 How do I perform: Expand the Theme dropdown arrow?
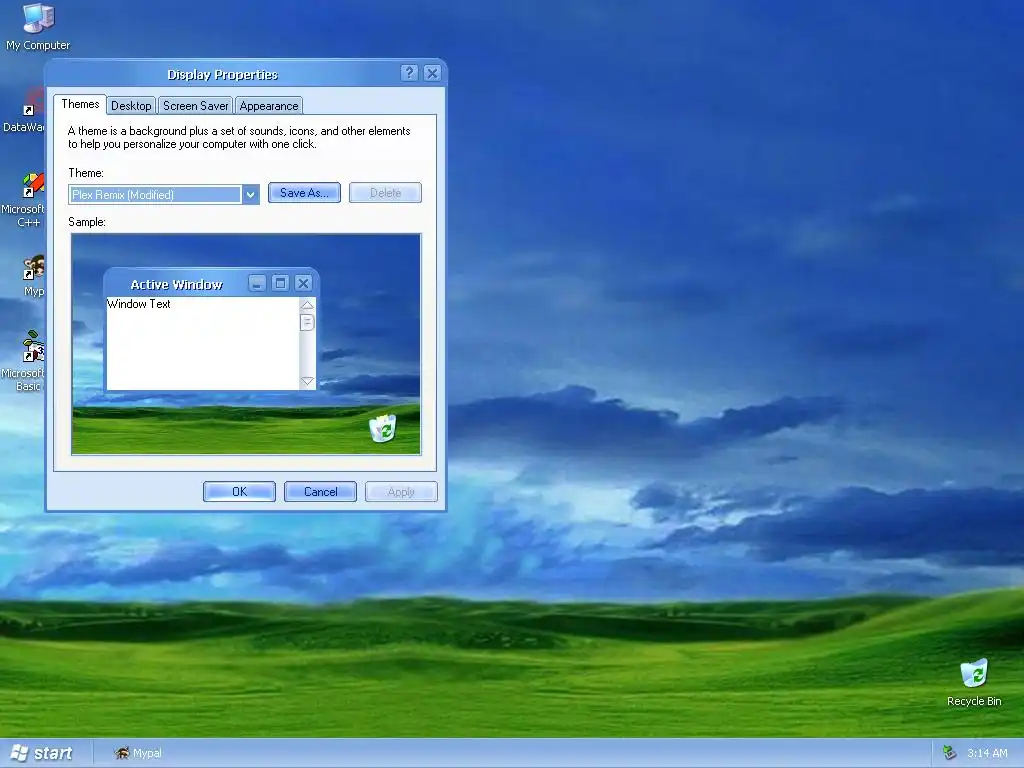250,195
